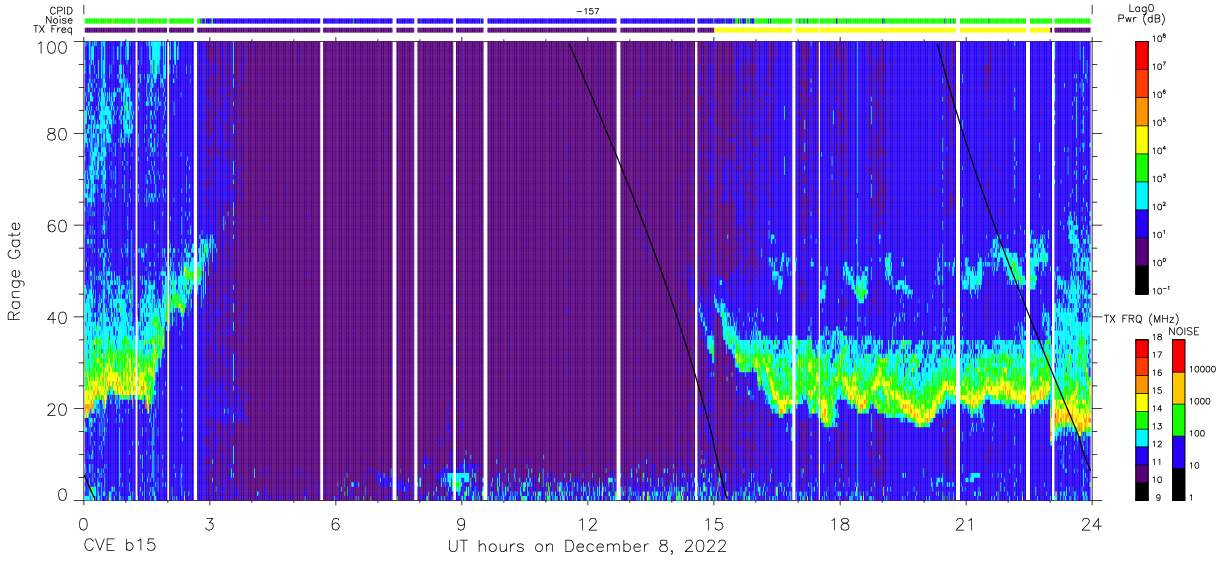This screenshot has width=1228, height=567.
Task: Click the blue segment of the NOISE color bar
Action: 1178,452
